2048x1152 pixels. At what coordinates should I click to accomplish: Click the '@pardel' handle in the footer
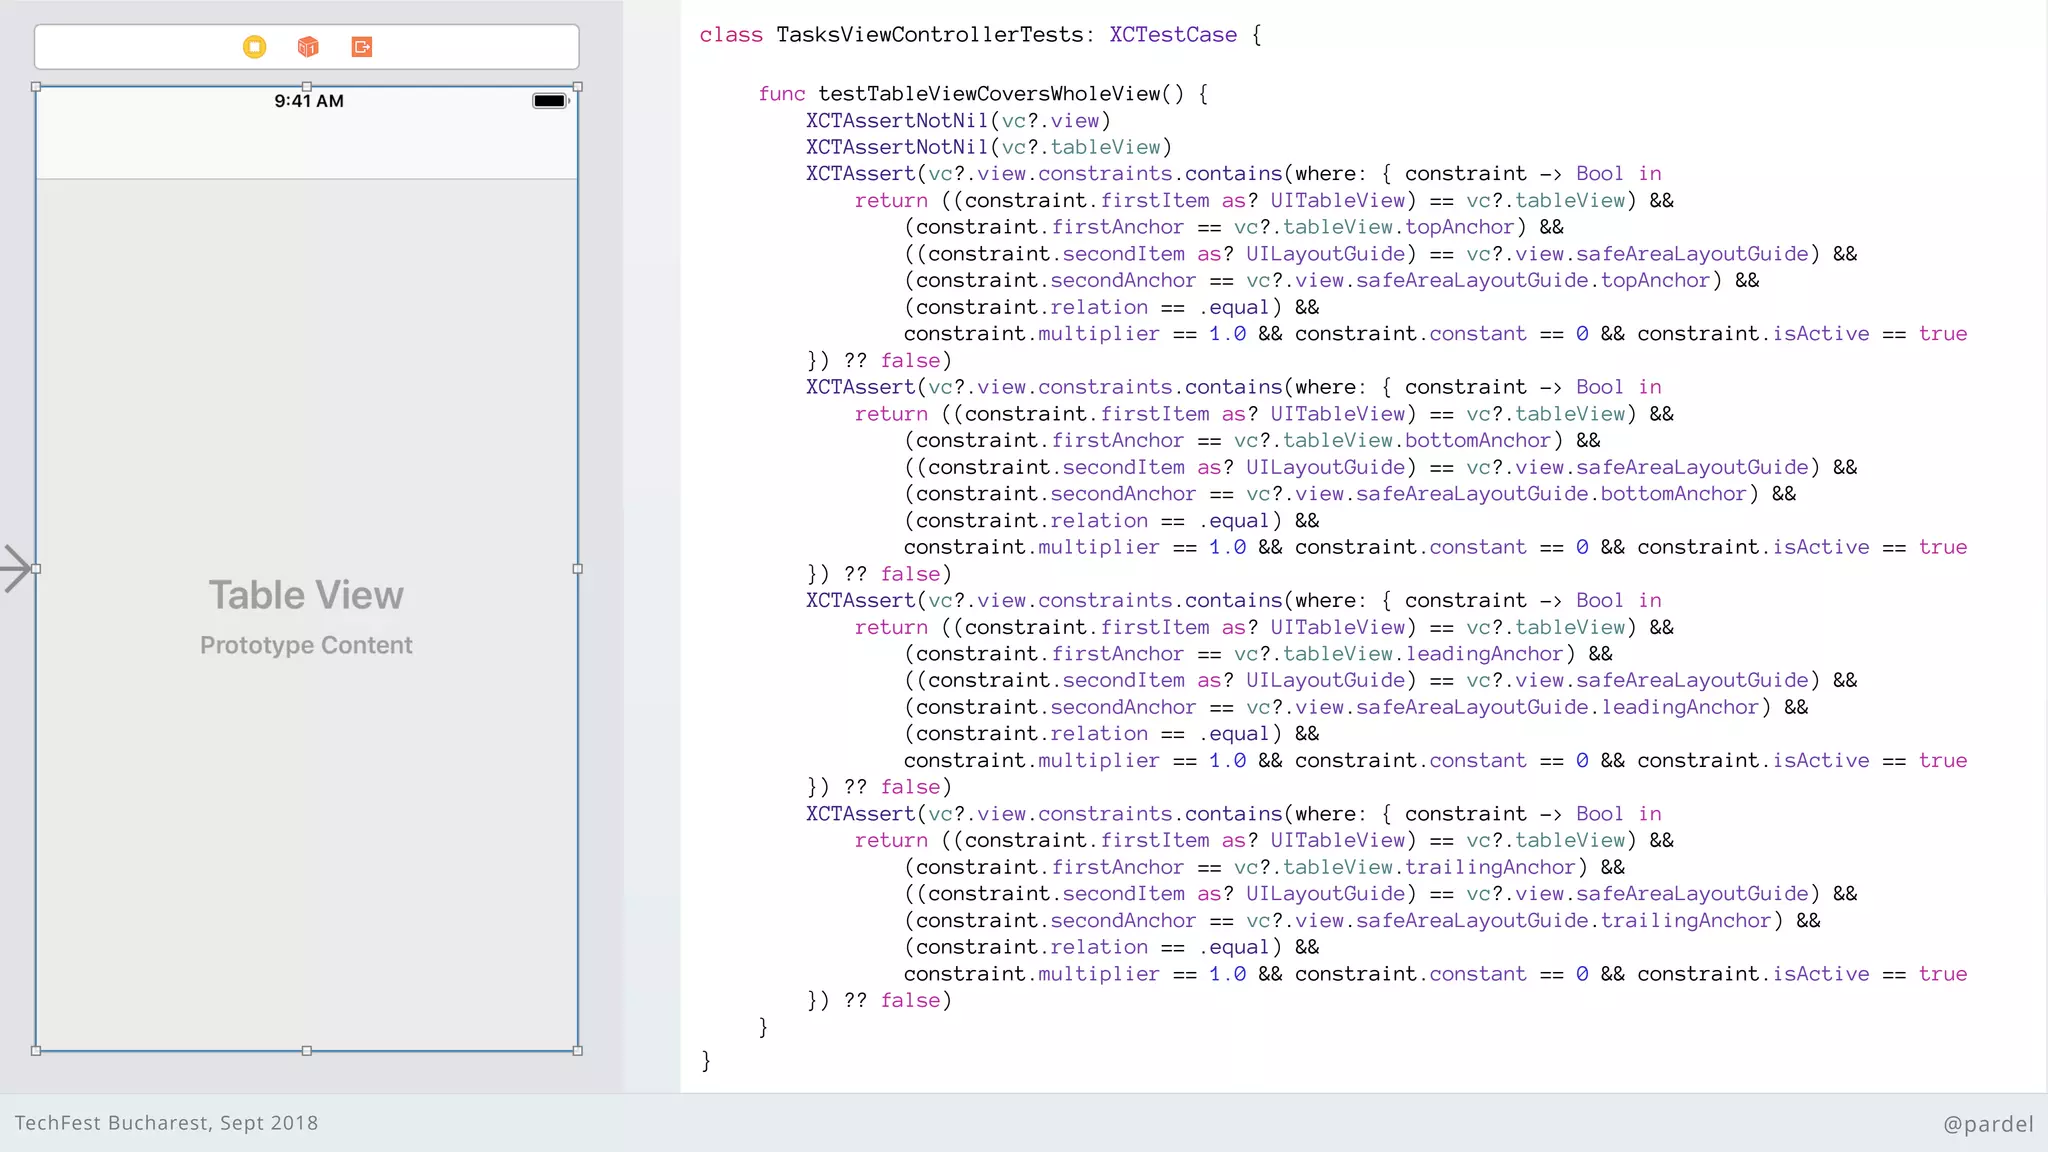click(x=1988, y=1124)
